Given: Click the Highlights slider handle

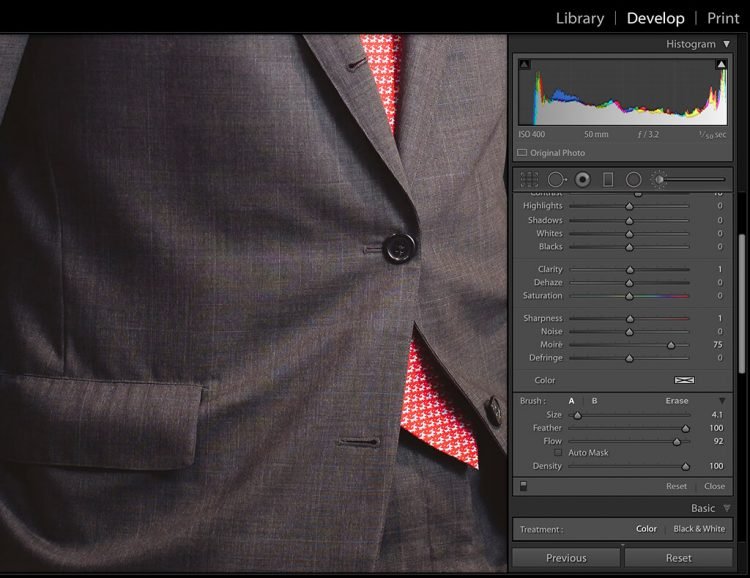Looking at the screenshot, I should tap(629, 206).
